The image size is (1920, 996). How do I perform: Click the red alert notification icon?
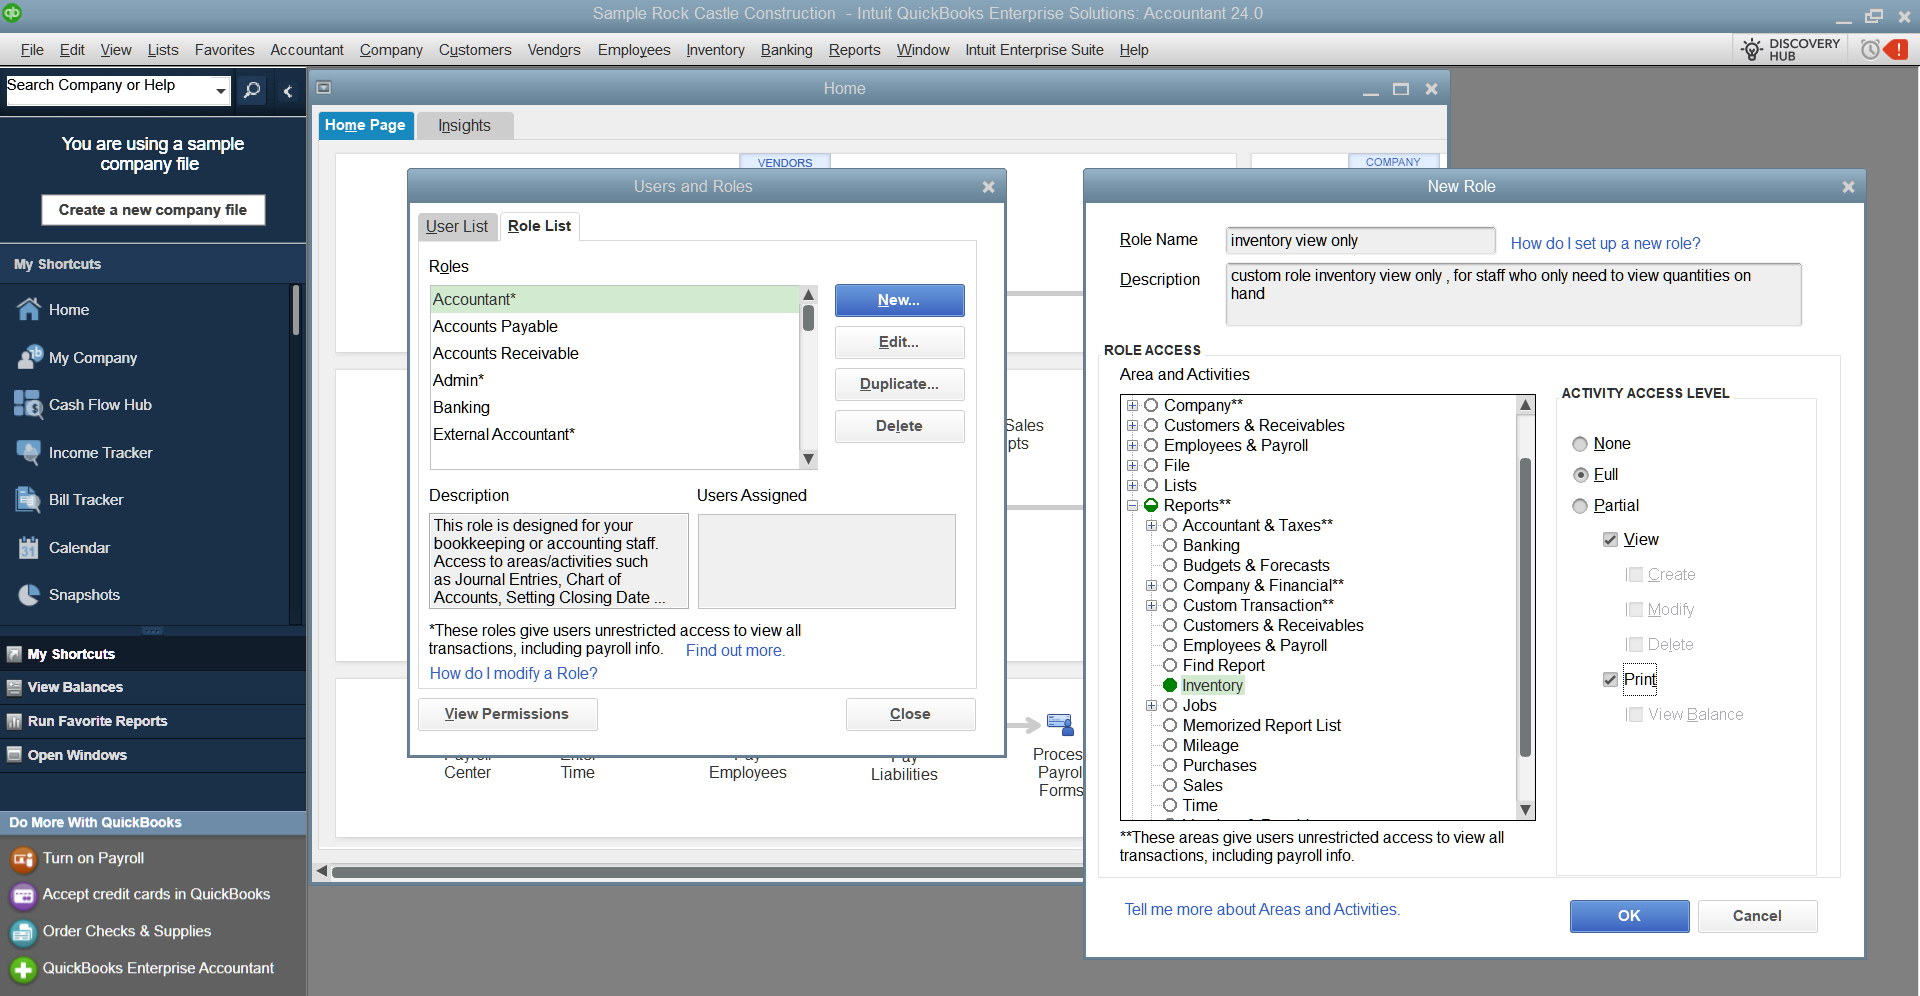click(x=1897, y=49)
